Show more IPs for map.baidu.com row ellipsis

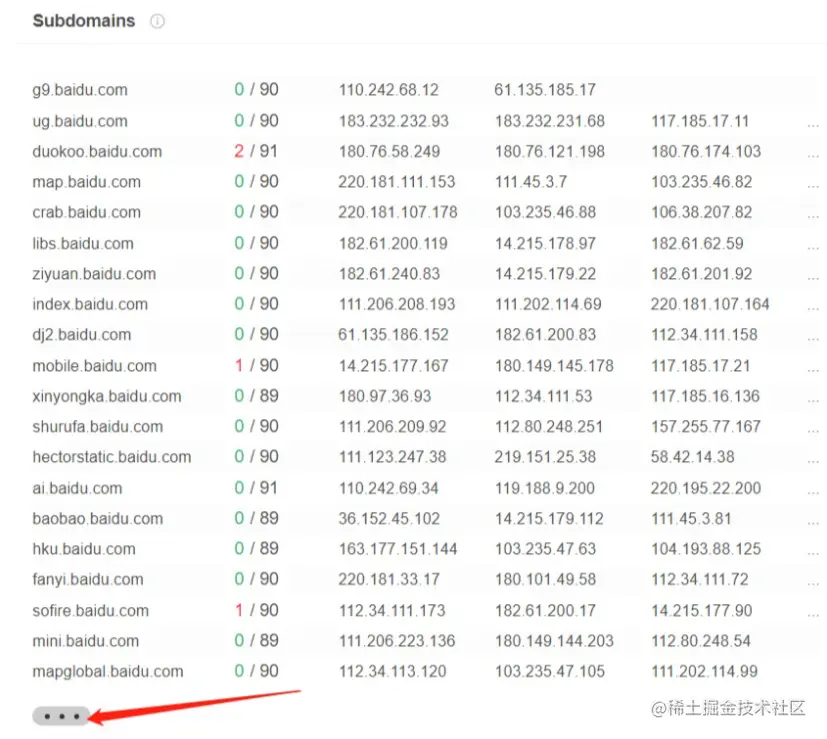813,187
